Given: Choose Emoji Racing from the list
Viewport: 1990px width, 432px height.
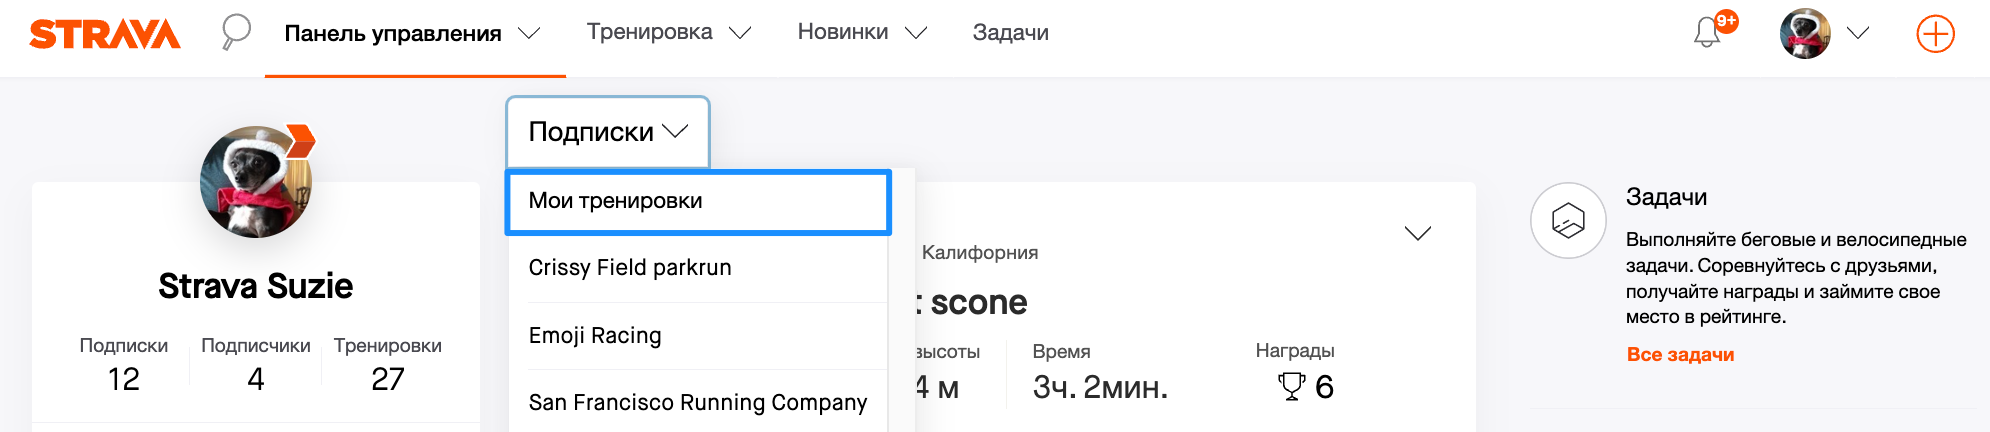Looking at the screenshot, I should click(x=698, y=336).
